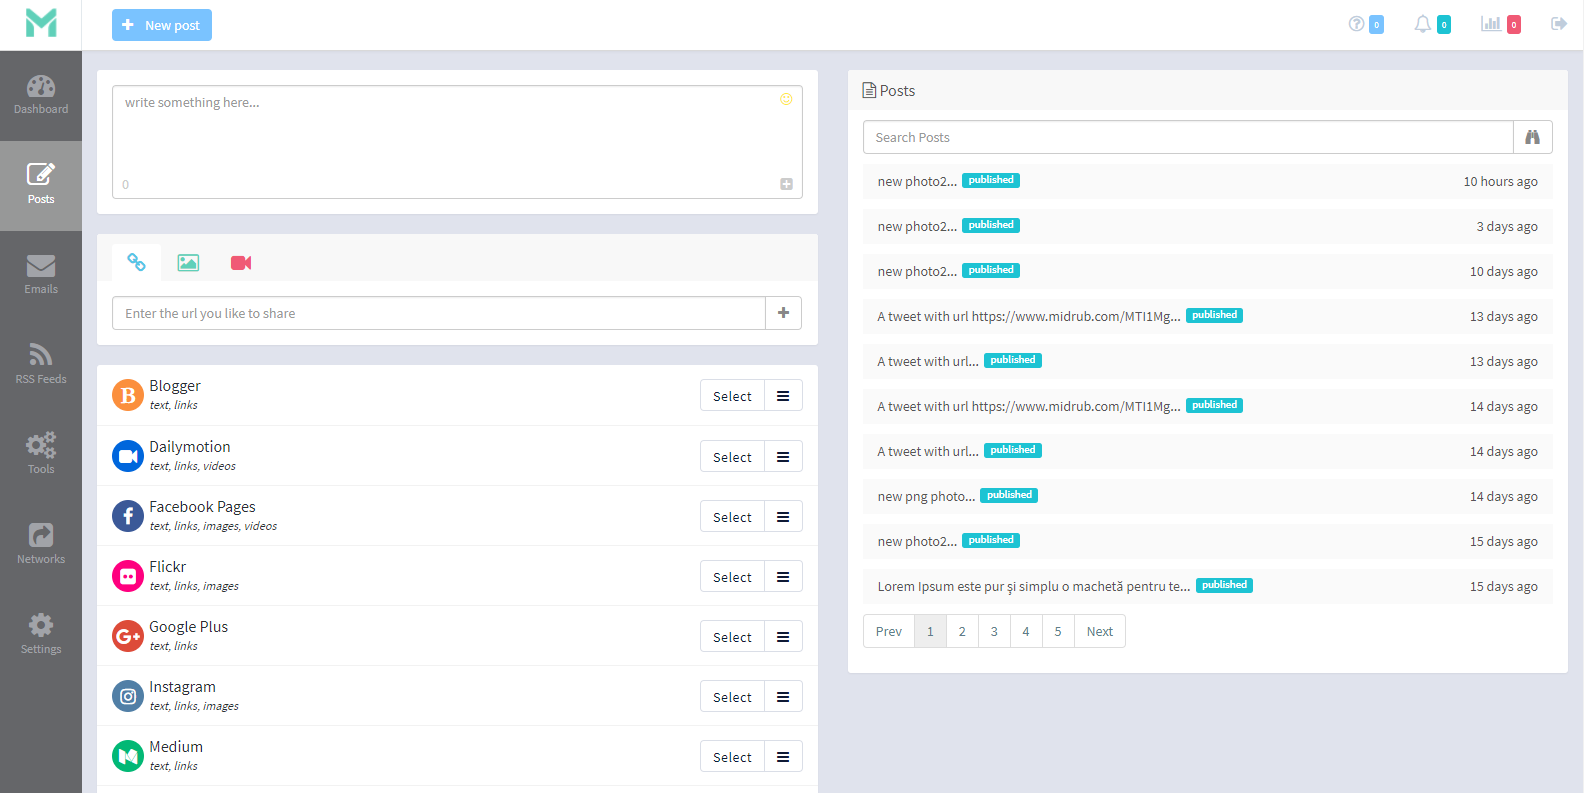Open the help question mark icon
Image resolution: width=1584 pixels, height=793 pixels.
pos(1356,24)
